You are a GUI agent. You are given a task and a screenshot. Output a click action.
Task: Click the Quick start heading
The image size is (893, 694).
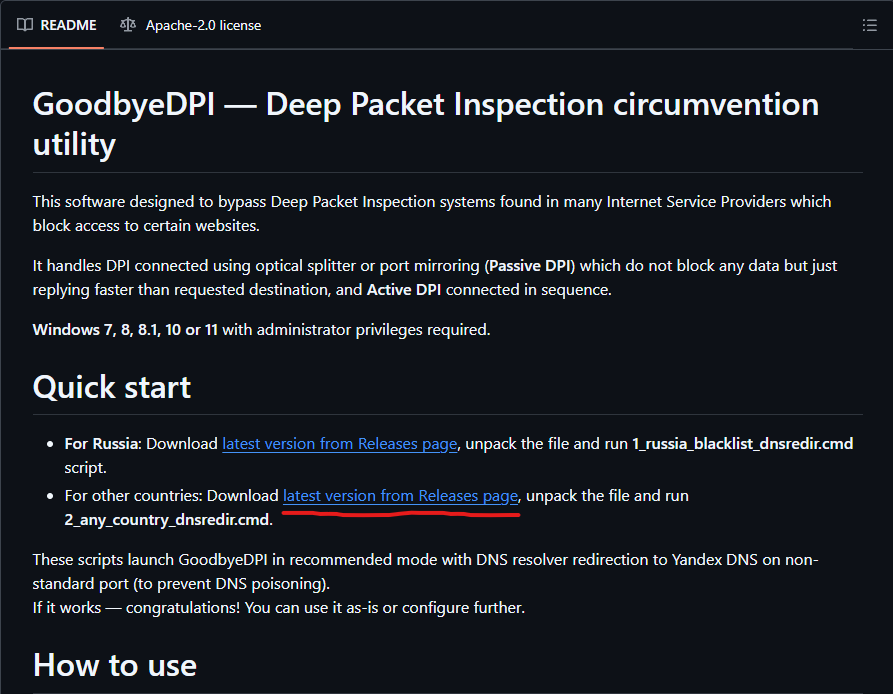point(112,387)
